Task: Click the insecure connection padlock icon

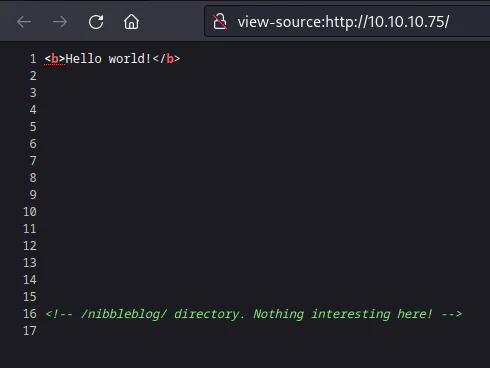Action: point(220,22)
